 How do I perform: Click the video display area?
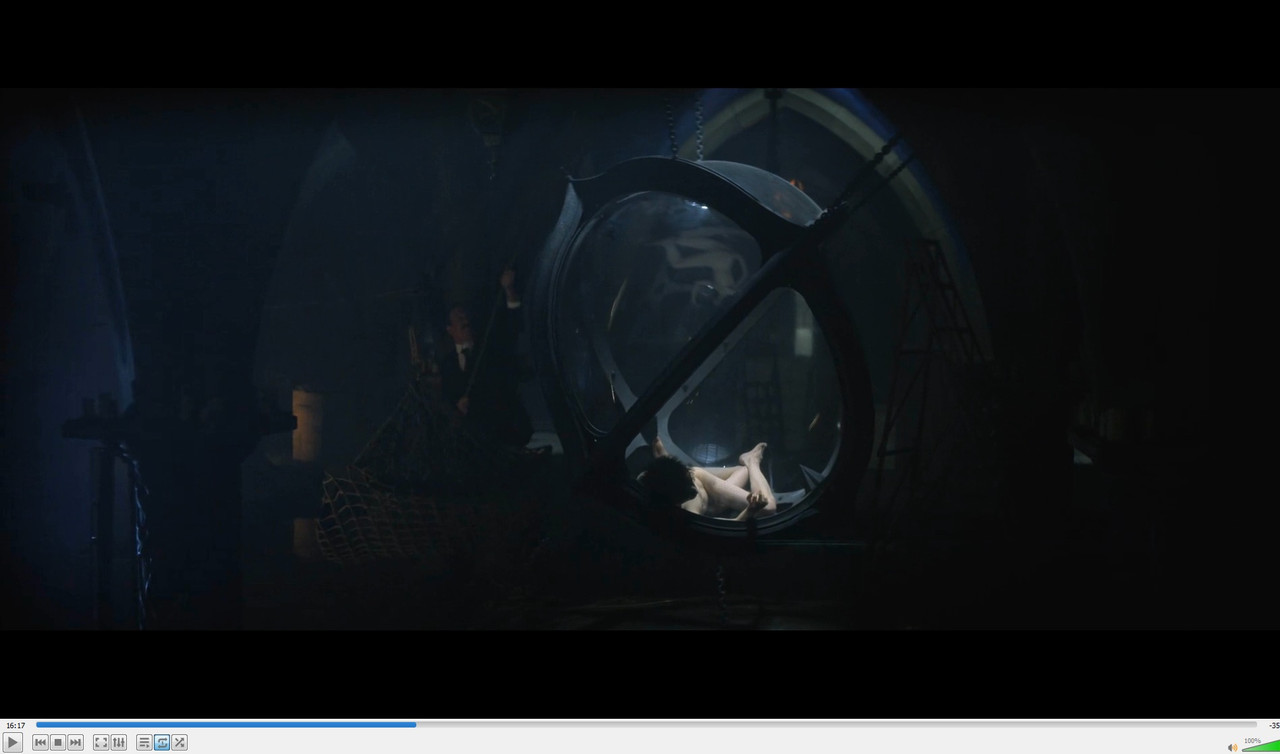click(640, 358)
